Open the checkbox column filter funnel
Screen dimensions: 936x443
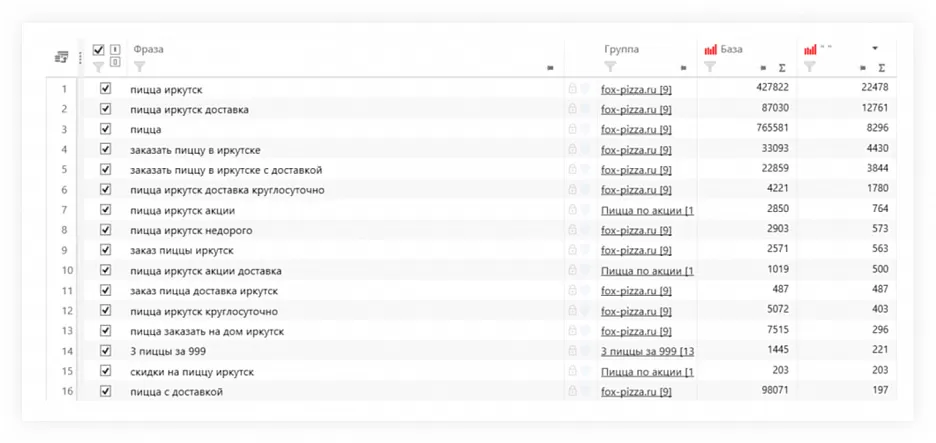[98, 67]
